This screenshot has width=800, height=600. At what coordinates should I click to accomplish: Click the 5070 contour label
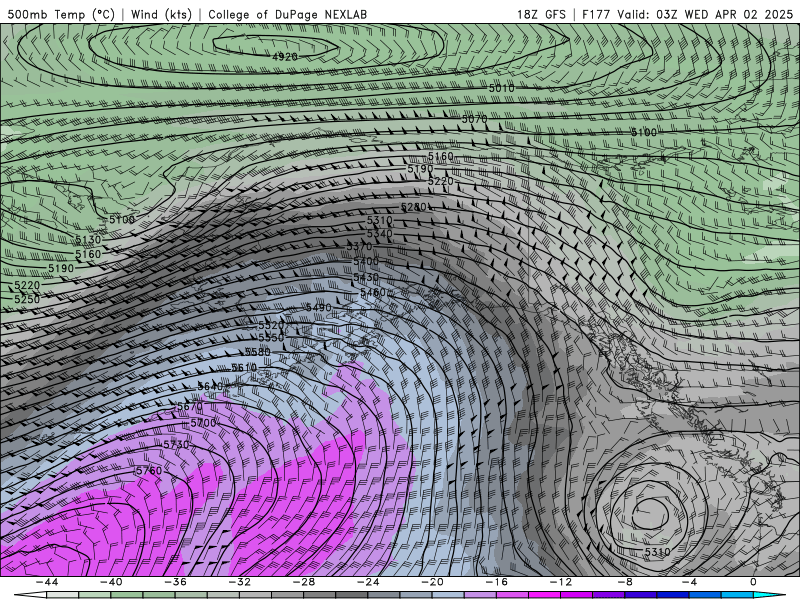click(x=474, y=119)
